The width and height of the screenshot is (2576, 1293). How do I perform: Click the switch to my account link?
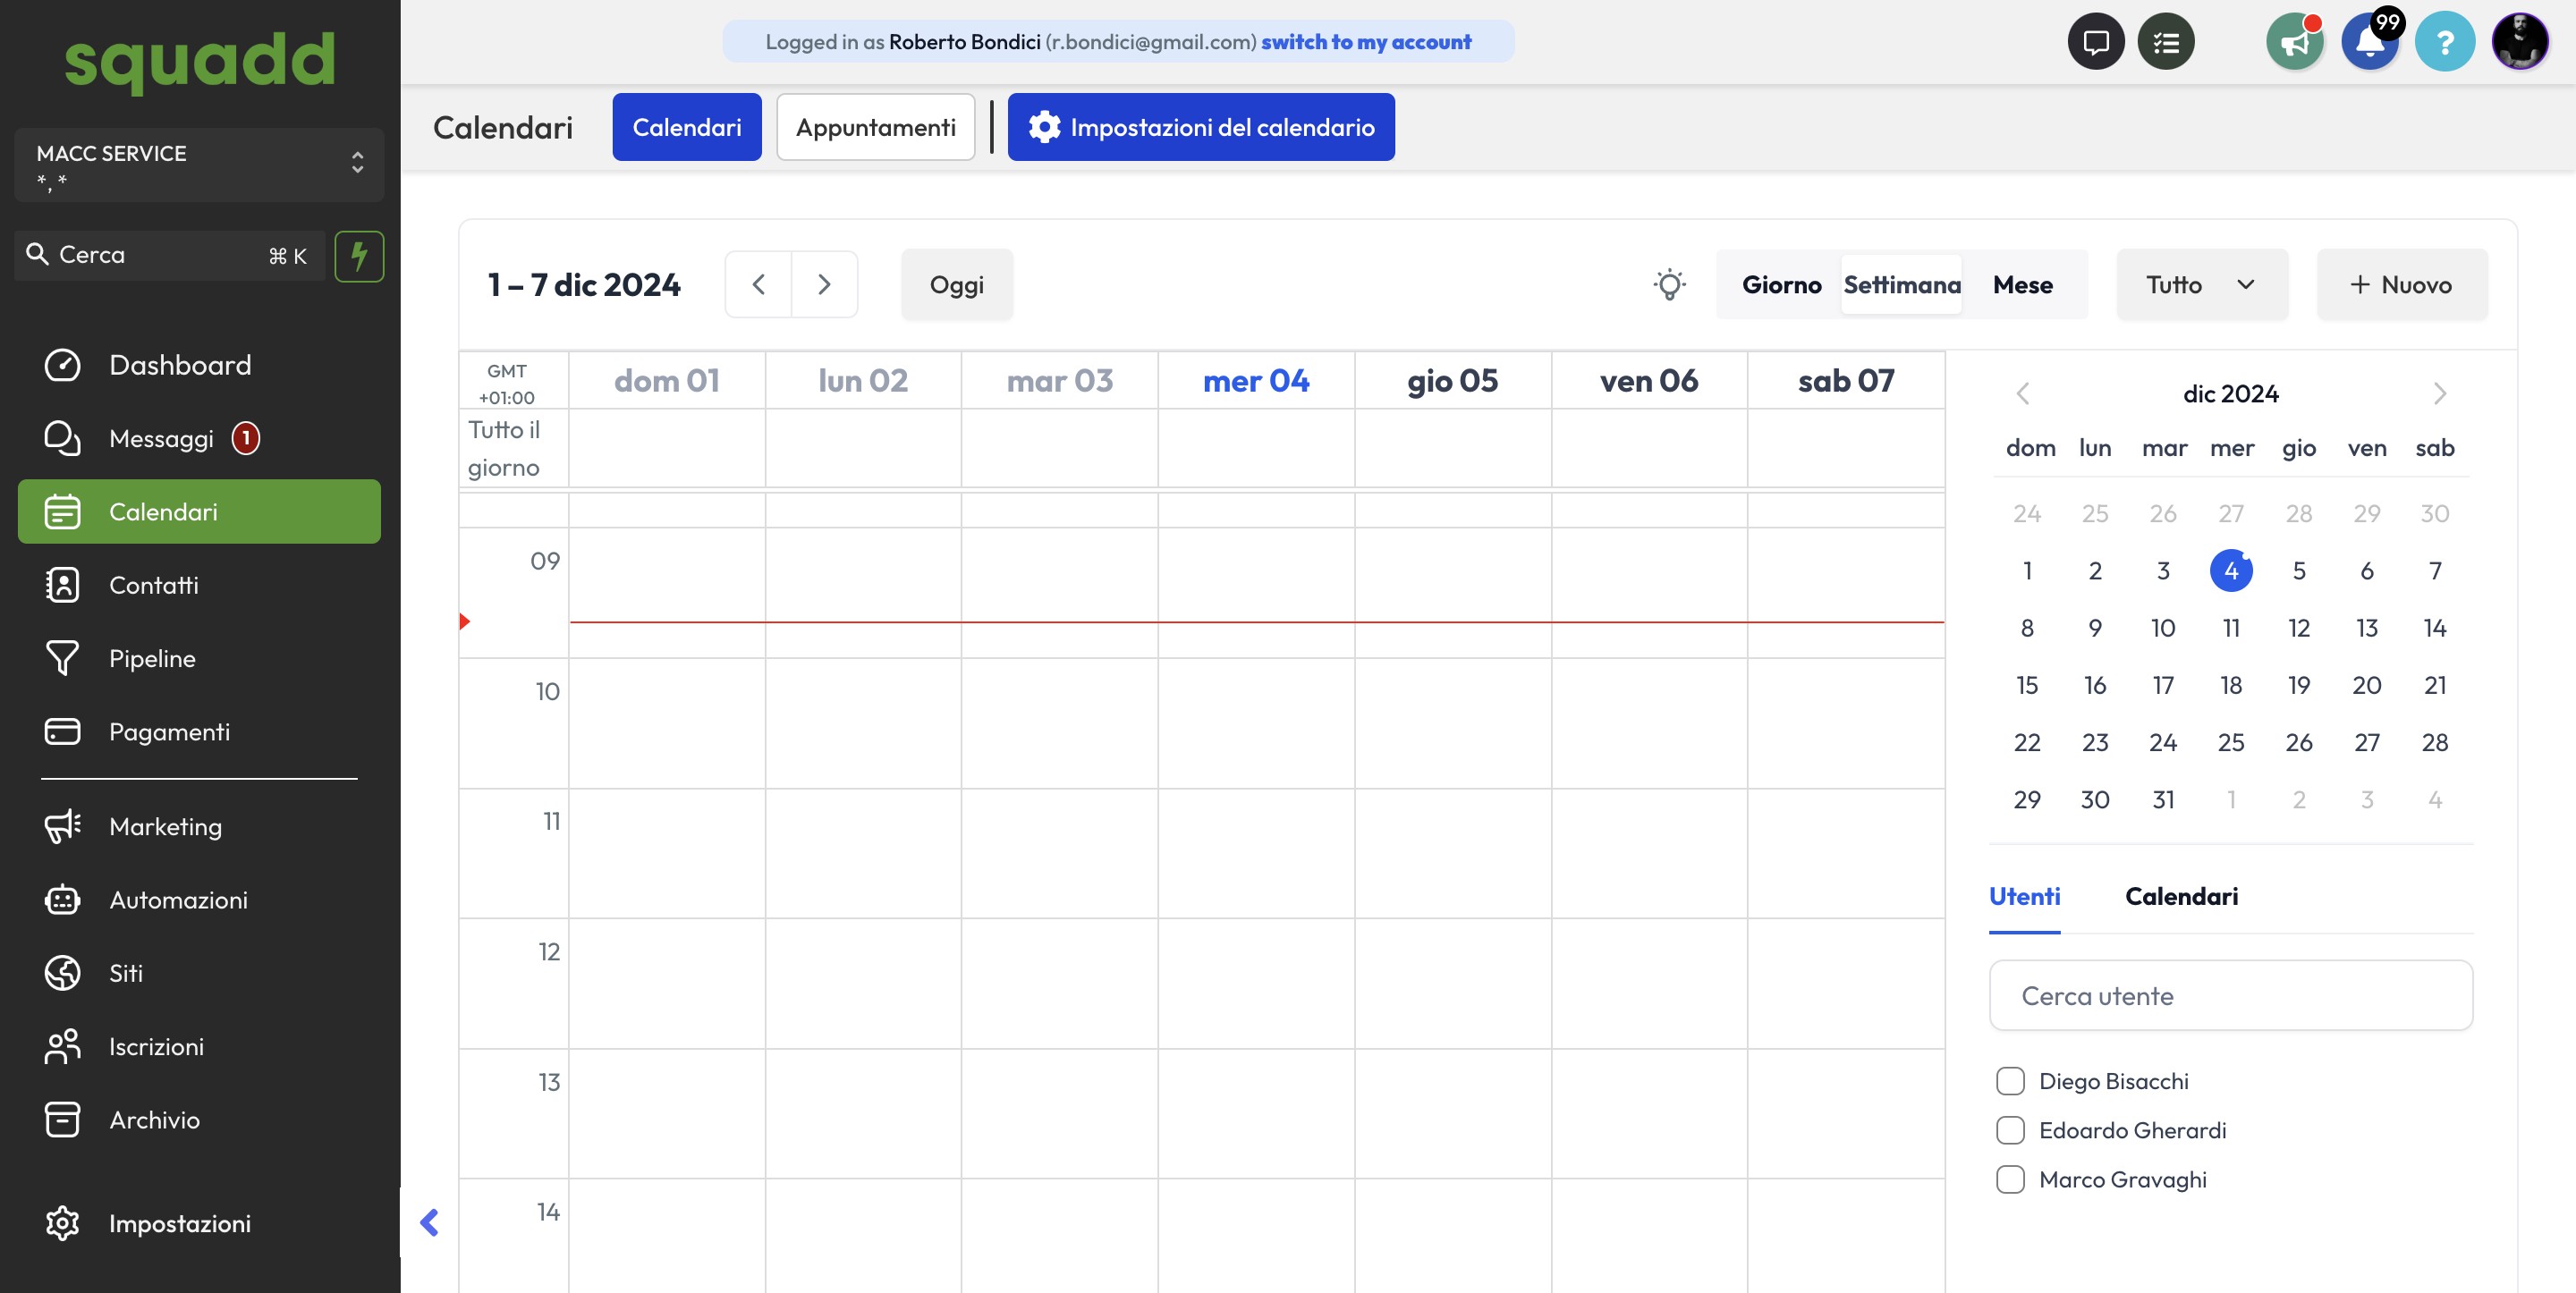click(1365, 42)
